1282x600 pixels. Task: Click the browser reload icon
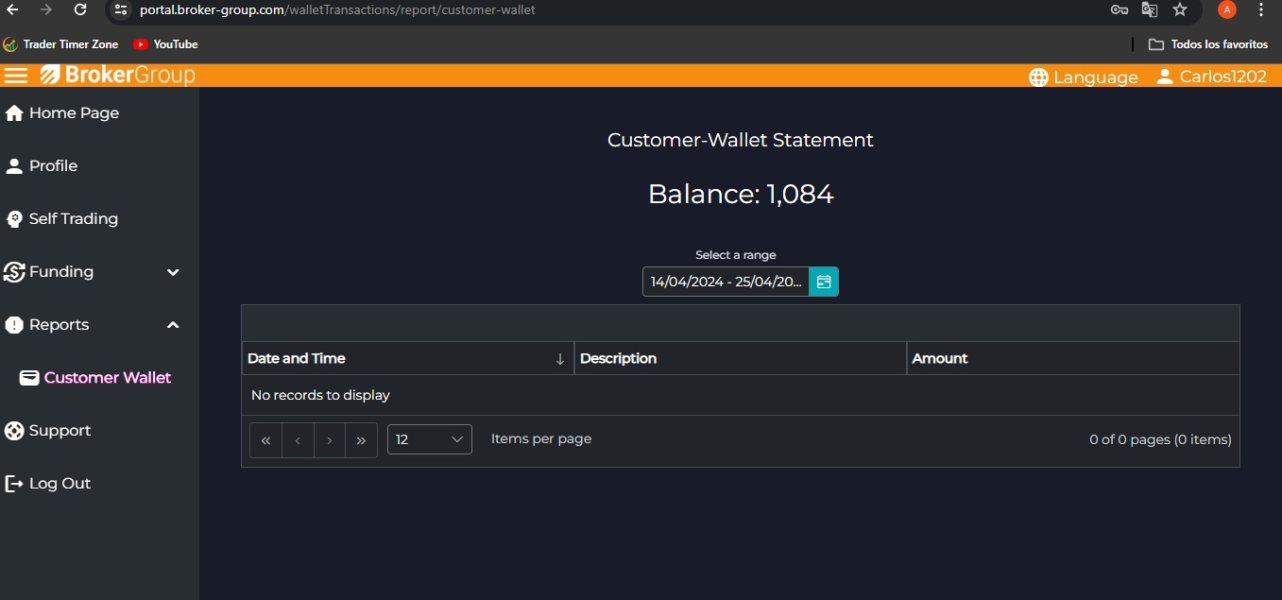pos(80,10)
